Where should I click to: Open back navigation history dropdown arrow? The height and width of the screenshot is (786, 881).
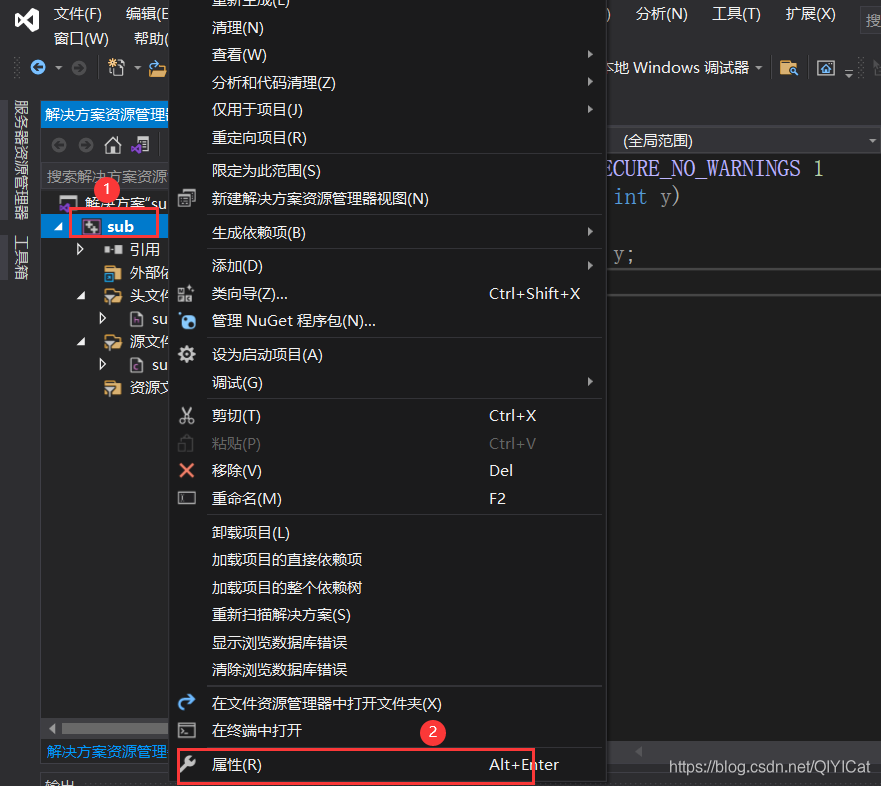pos(58,68)
